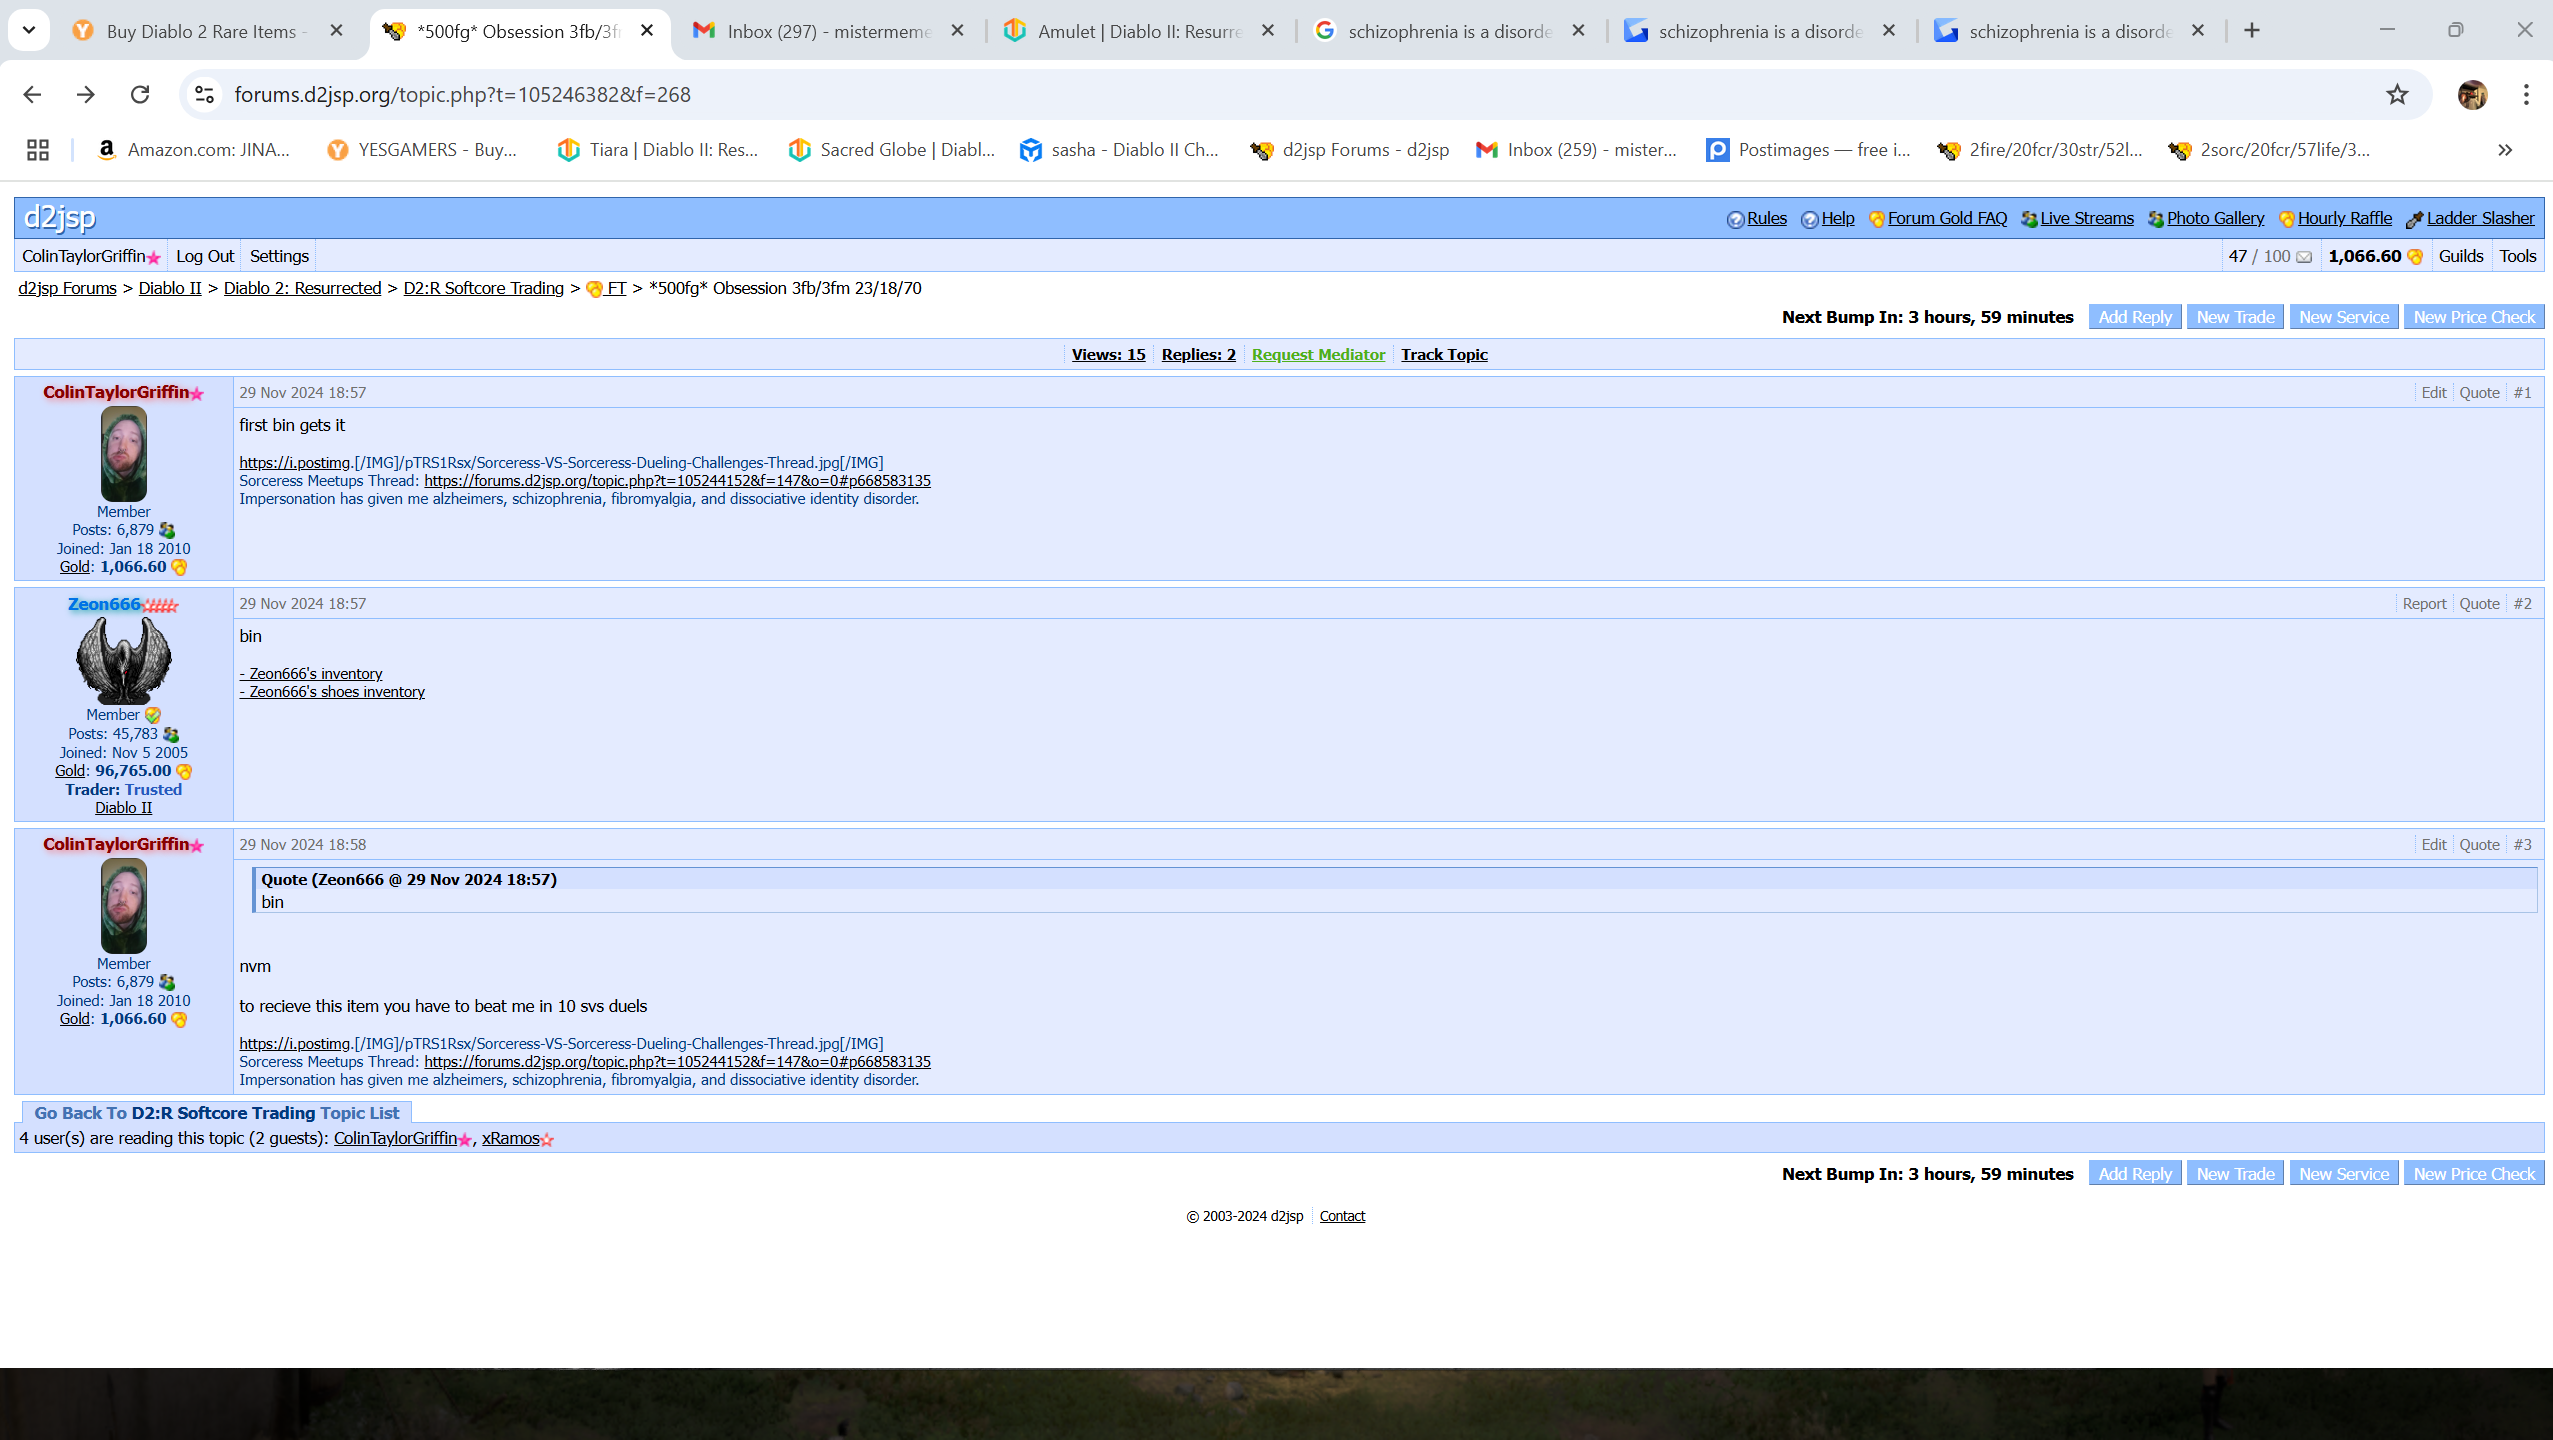Viewport: 2553px width, 1440px height.
Task: Open the Chrome apps grid icon
Action: click(x=38, y=150)
